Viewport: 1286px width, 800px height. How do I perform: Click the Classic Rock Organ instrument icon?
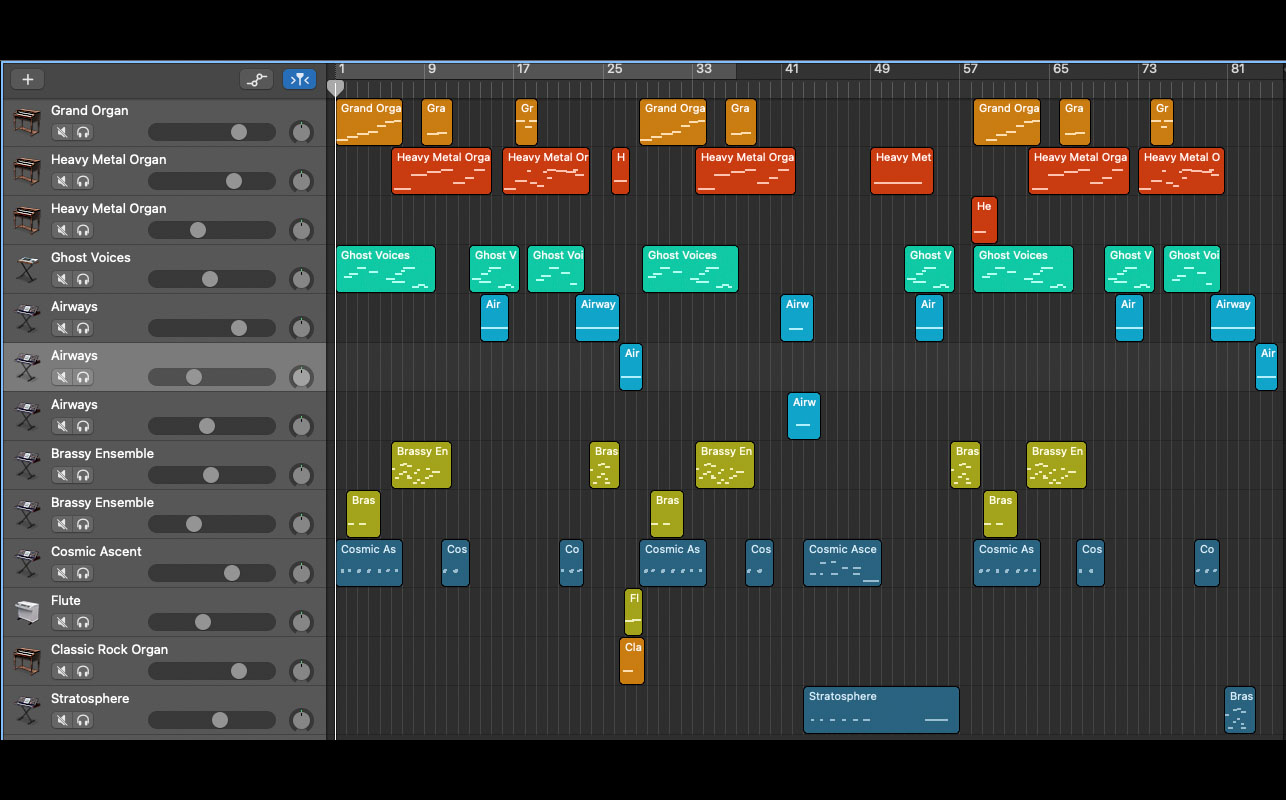(27, 661)
